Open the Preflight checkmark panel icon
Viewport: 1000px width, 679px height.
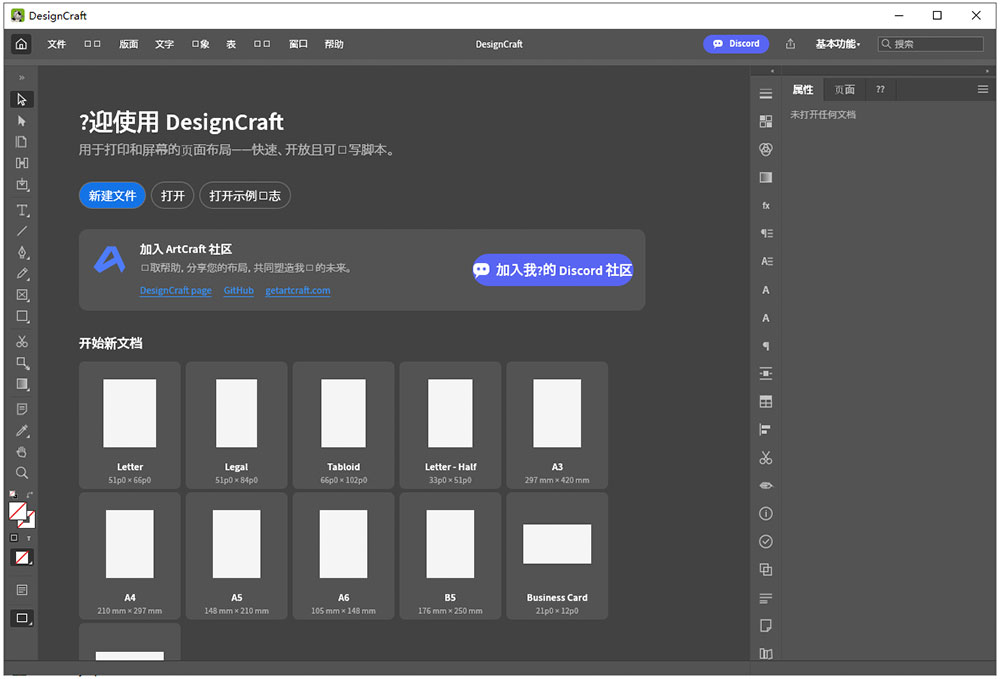coord(766,541)
